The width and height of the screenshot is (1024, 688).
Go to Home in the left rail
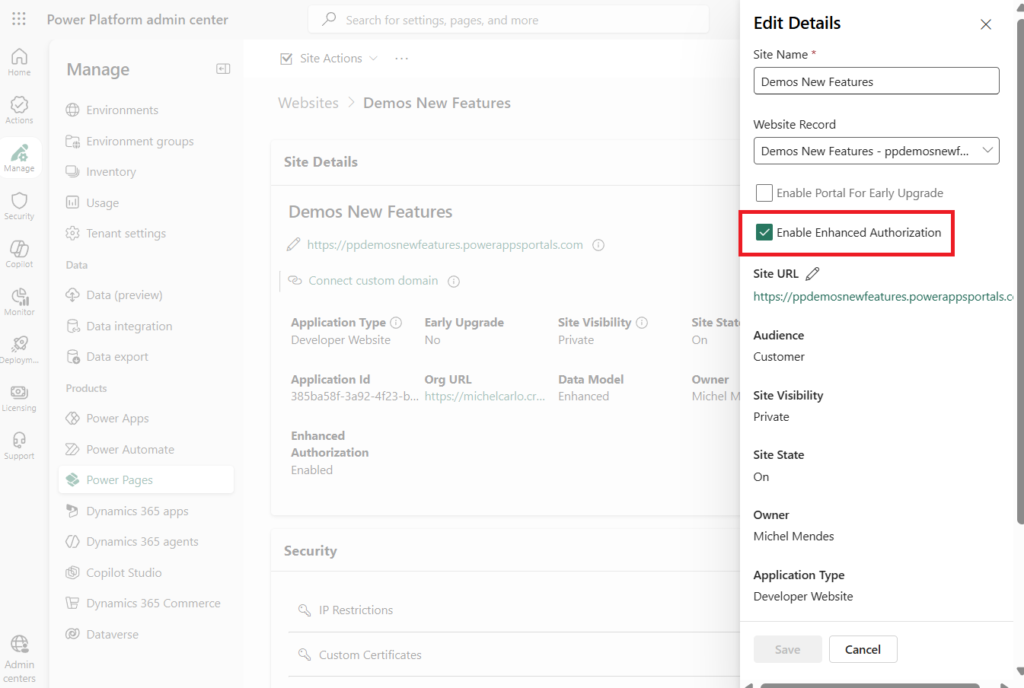(x=19, y=62)
